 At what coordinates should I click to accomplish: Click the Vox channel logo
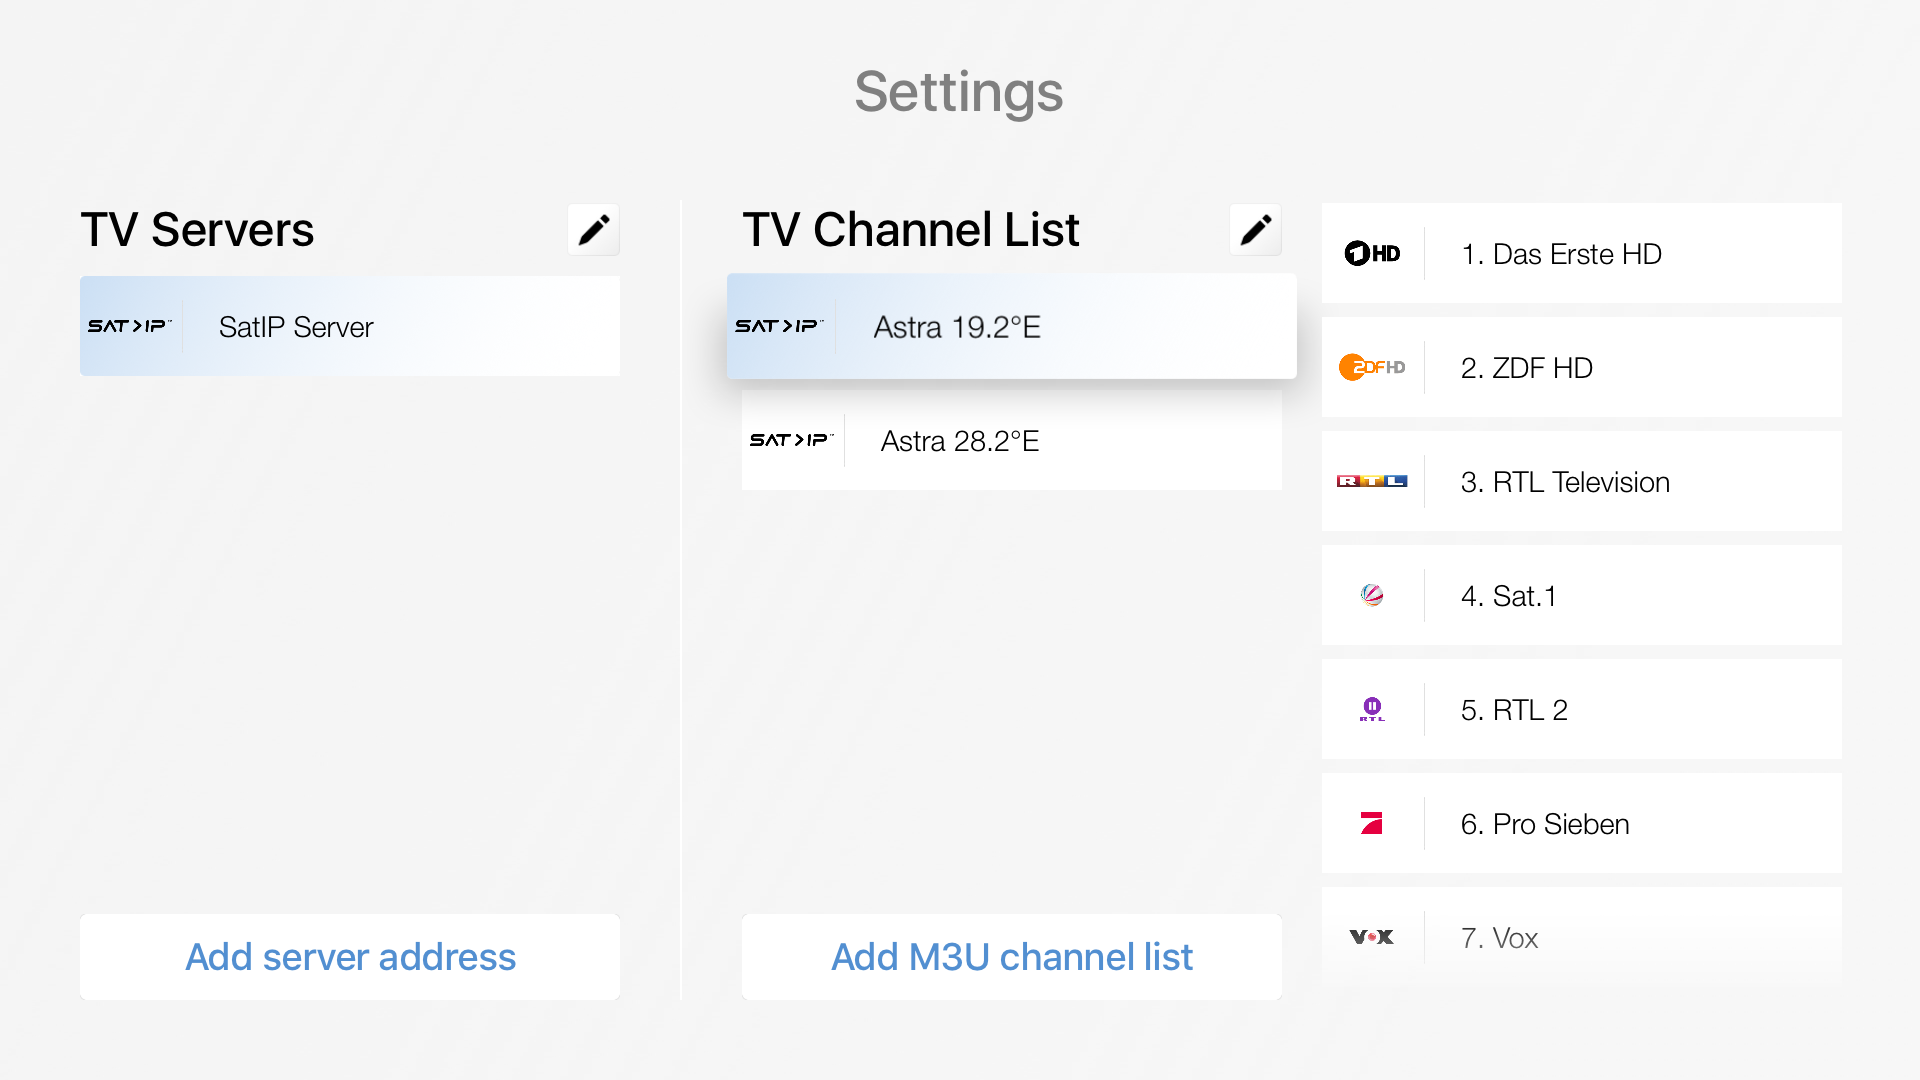point(1372,938)
